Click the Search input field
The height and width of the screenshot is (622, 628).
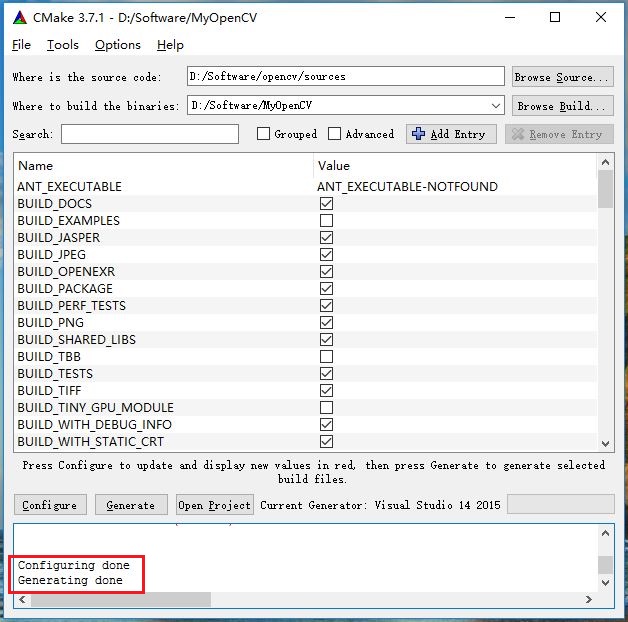(x=150, y=134)
